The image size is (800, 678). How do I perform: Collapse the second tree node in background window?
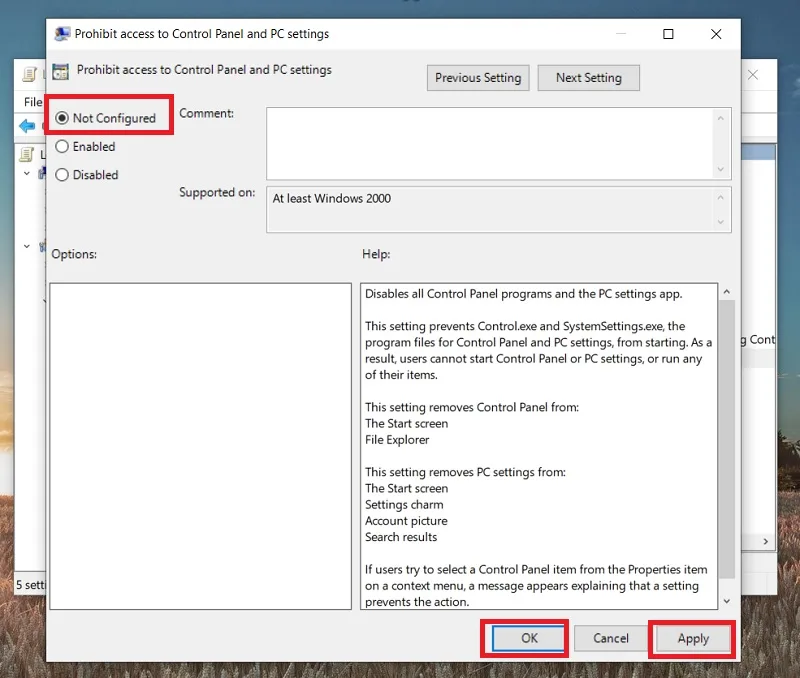coord(27,247)
